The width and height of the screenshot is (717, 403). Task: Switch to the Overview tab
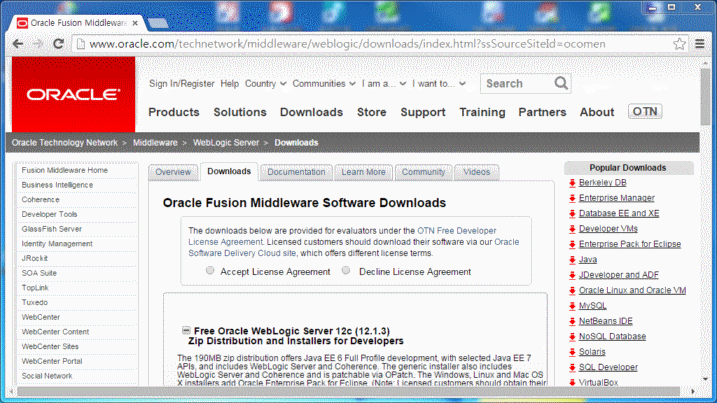click(x=173, y=172)
